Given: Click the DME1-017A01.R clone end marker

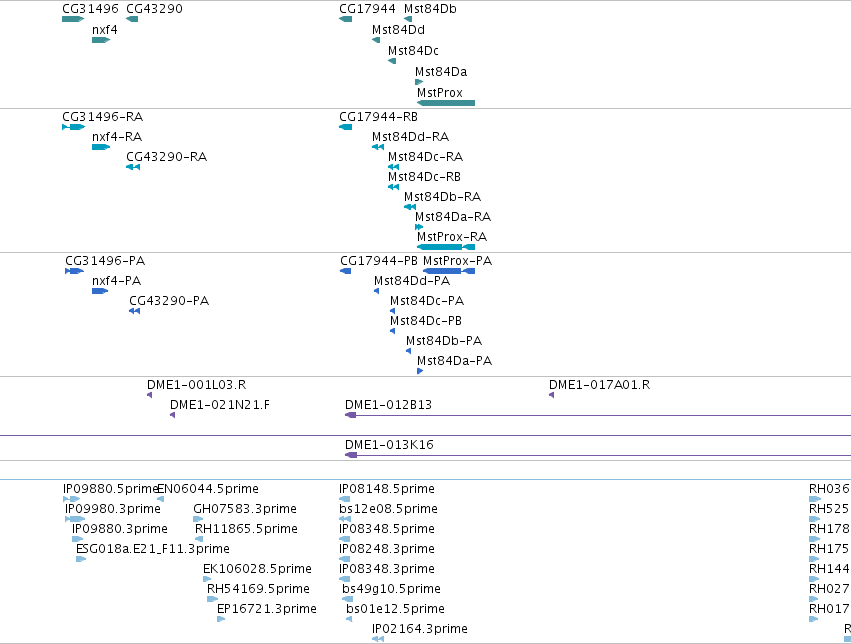Looking at the screenshot, I should 551,395.
